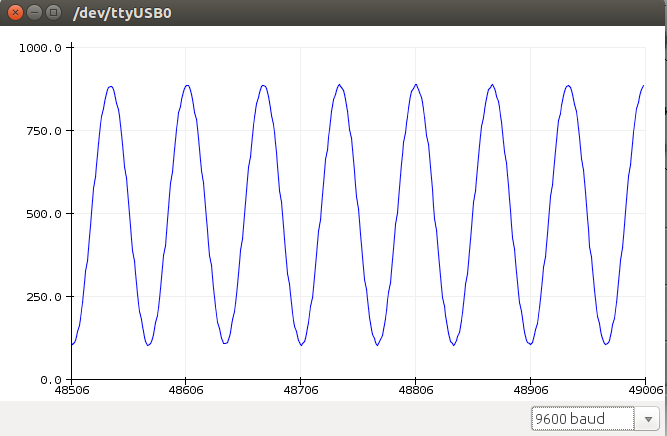Click the 48906 x-axis label
Image resolution: width=667 pixels, height=436 pixels.
530,390
